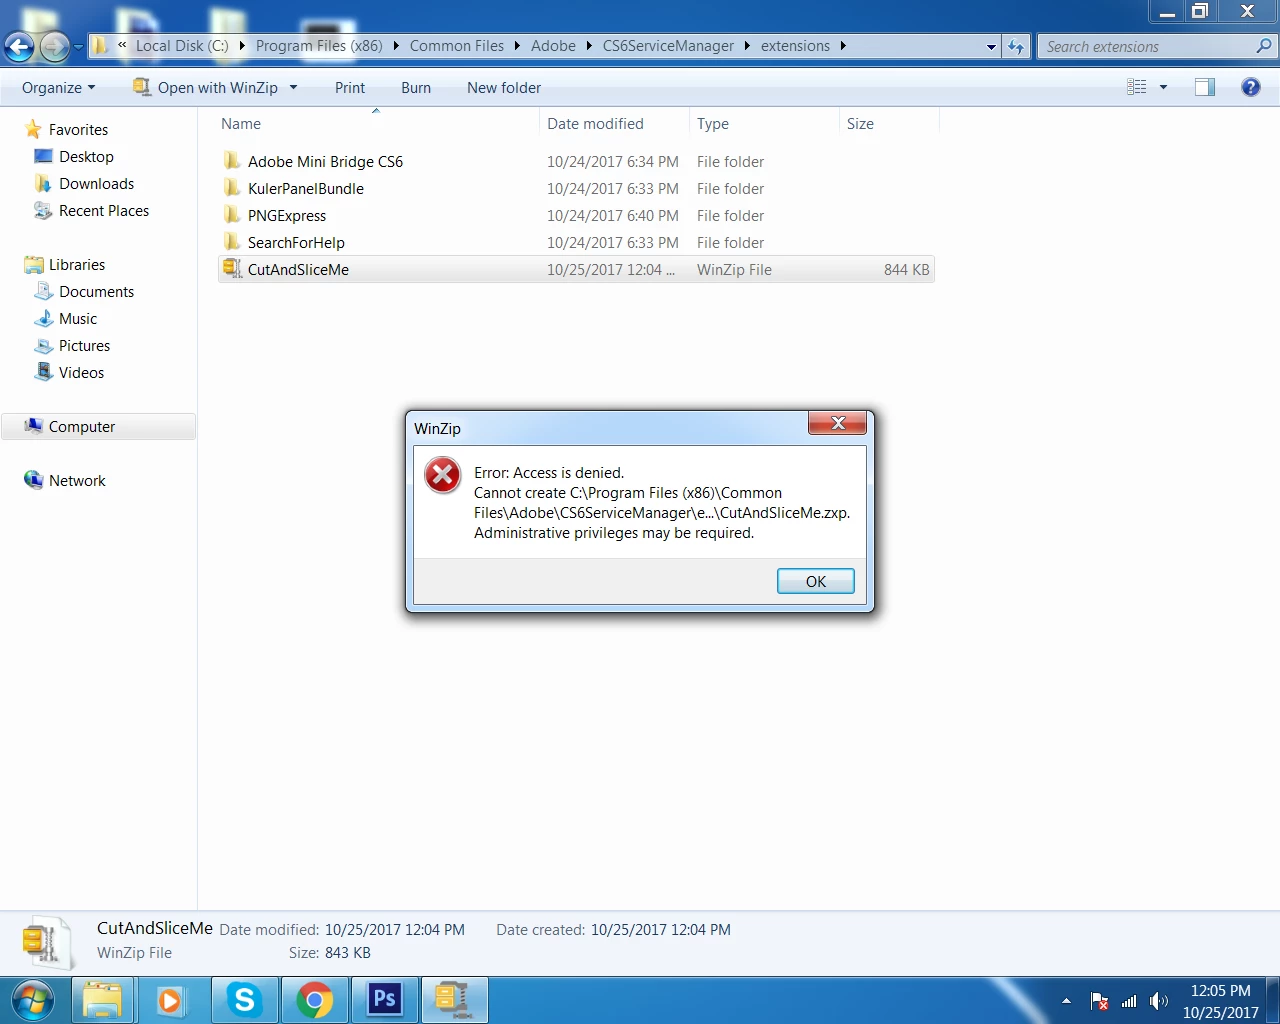
Task: Expand the arrow after Adobe breadcrumb
Action: coord(589,46)
